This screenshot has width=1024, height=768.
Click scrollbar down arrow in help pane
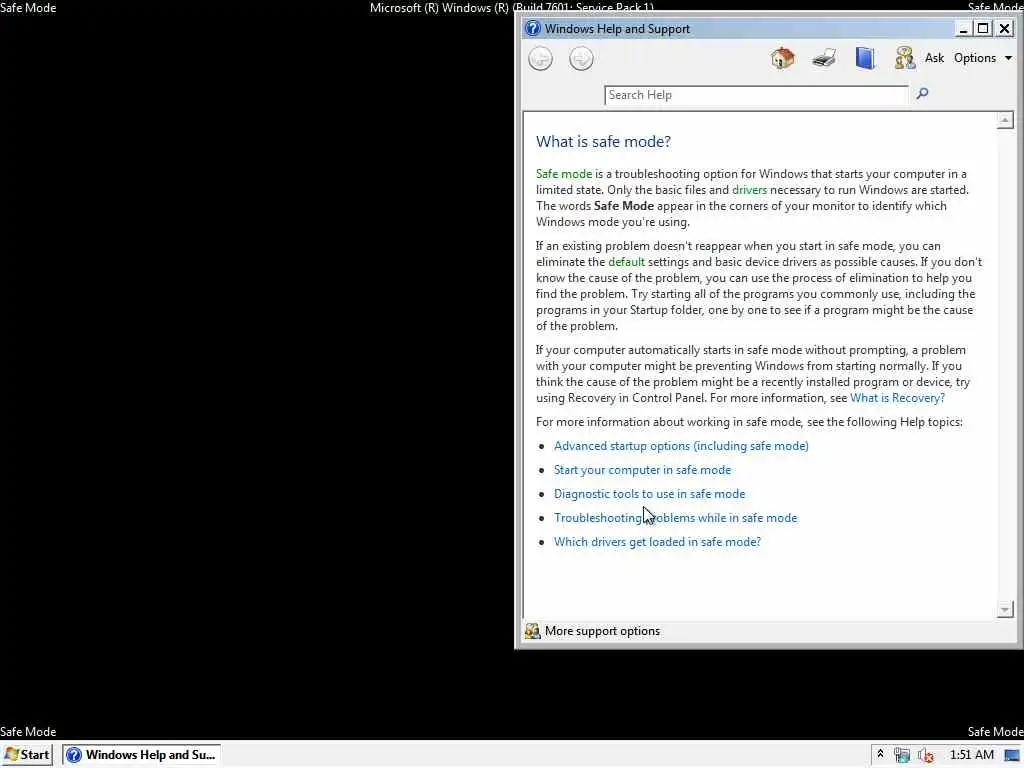pyautogui.click(x=1004, y=609)
